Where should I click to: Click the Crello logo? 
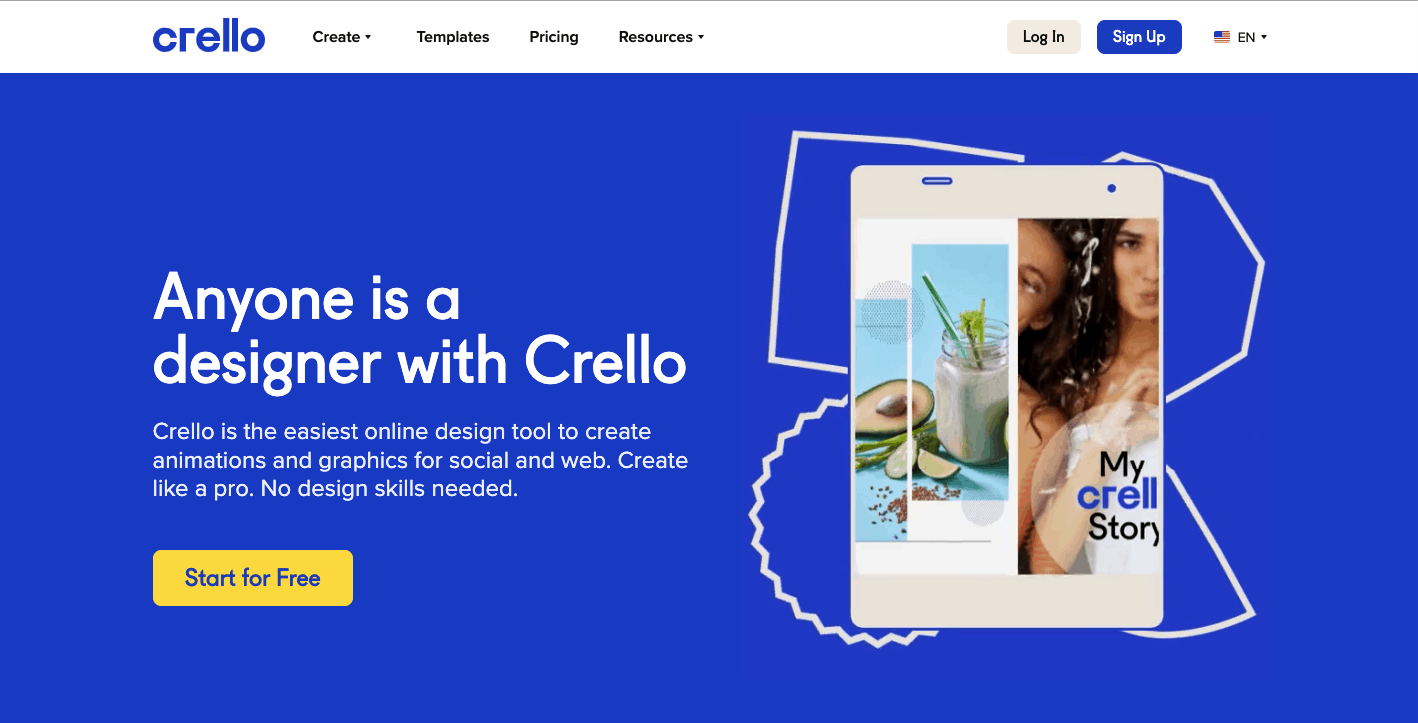209,37
